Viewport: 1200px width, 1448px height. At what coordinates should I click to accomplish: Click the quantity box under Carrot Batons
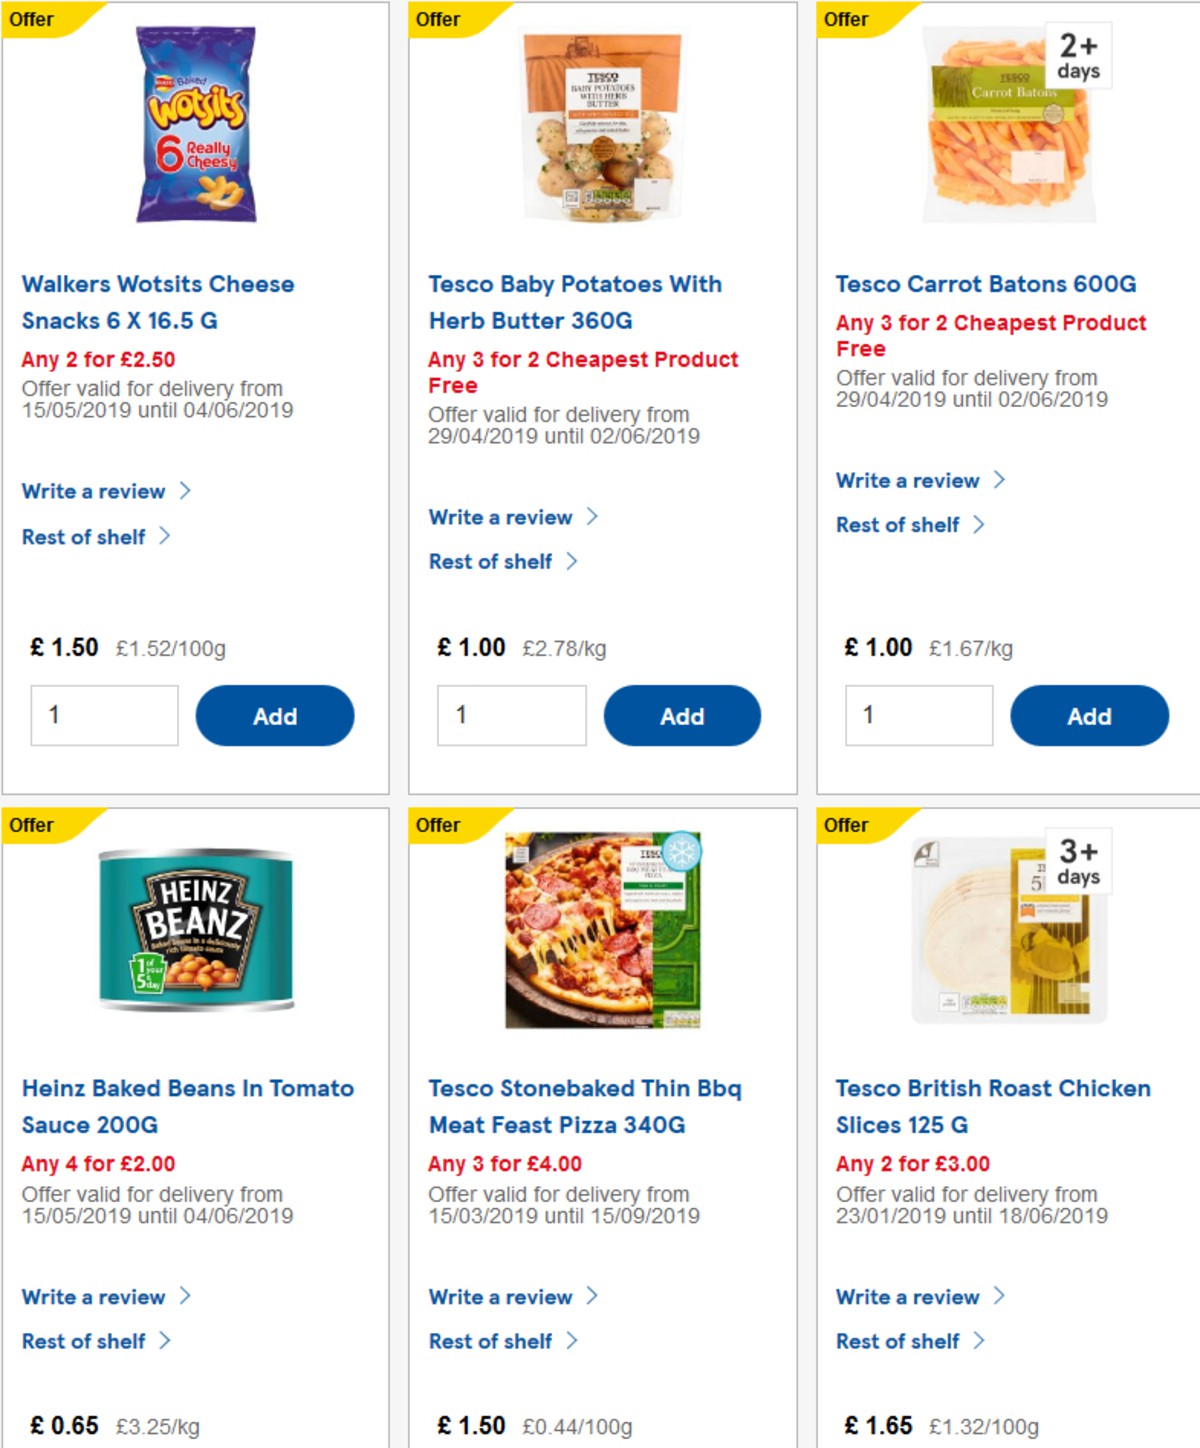tap(918, 715)
